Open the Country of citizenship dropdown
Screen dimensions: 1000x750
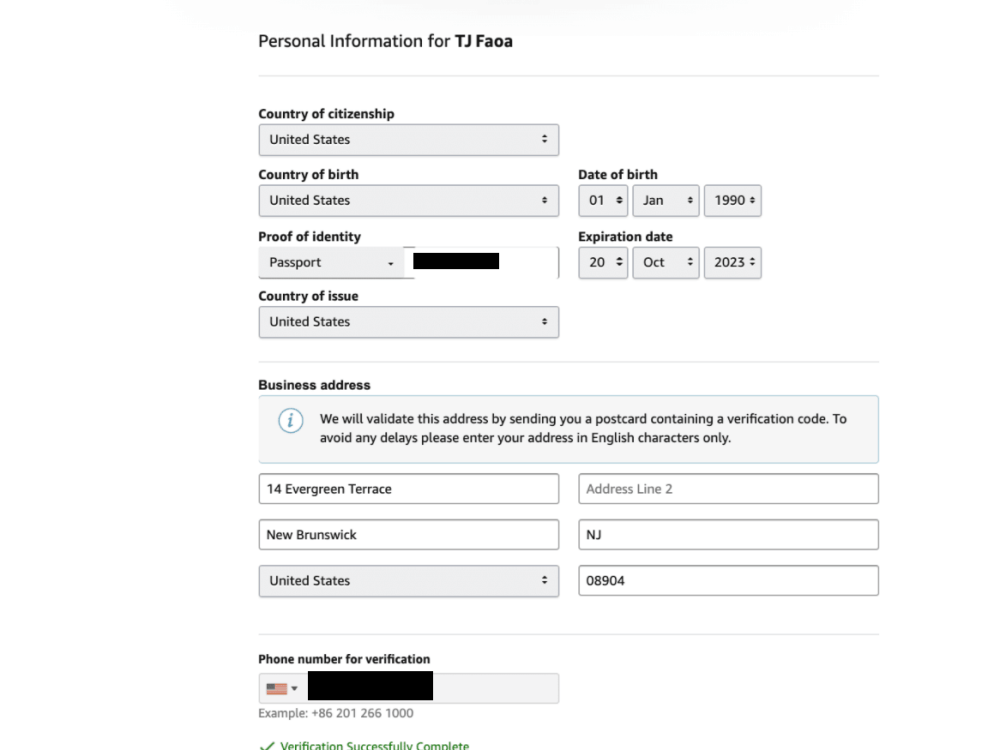[408, 139]
